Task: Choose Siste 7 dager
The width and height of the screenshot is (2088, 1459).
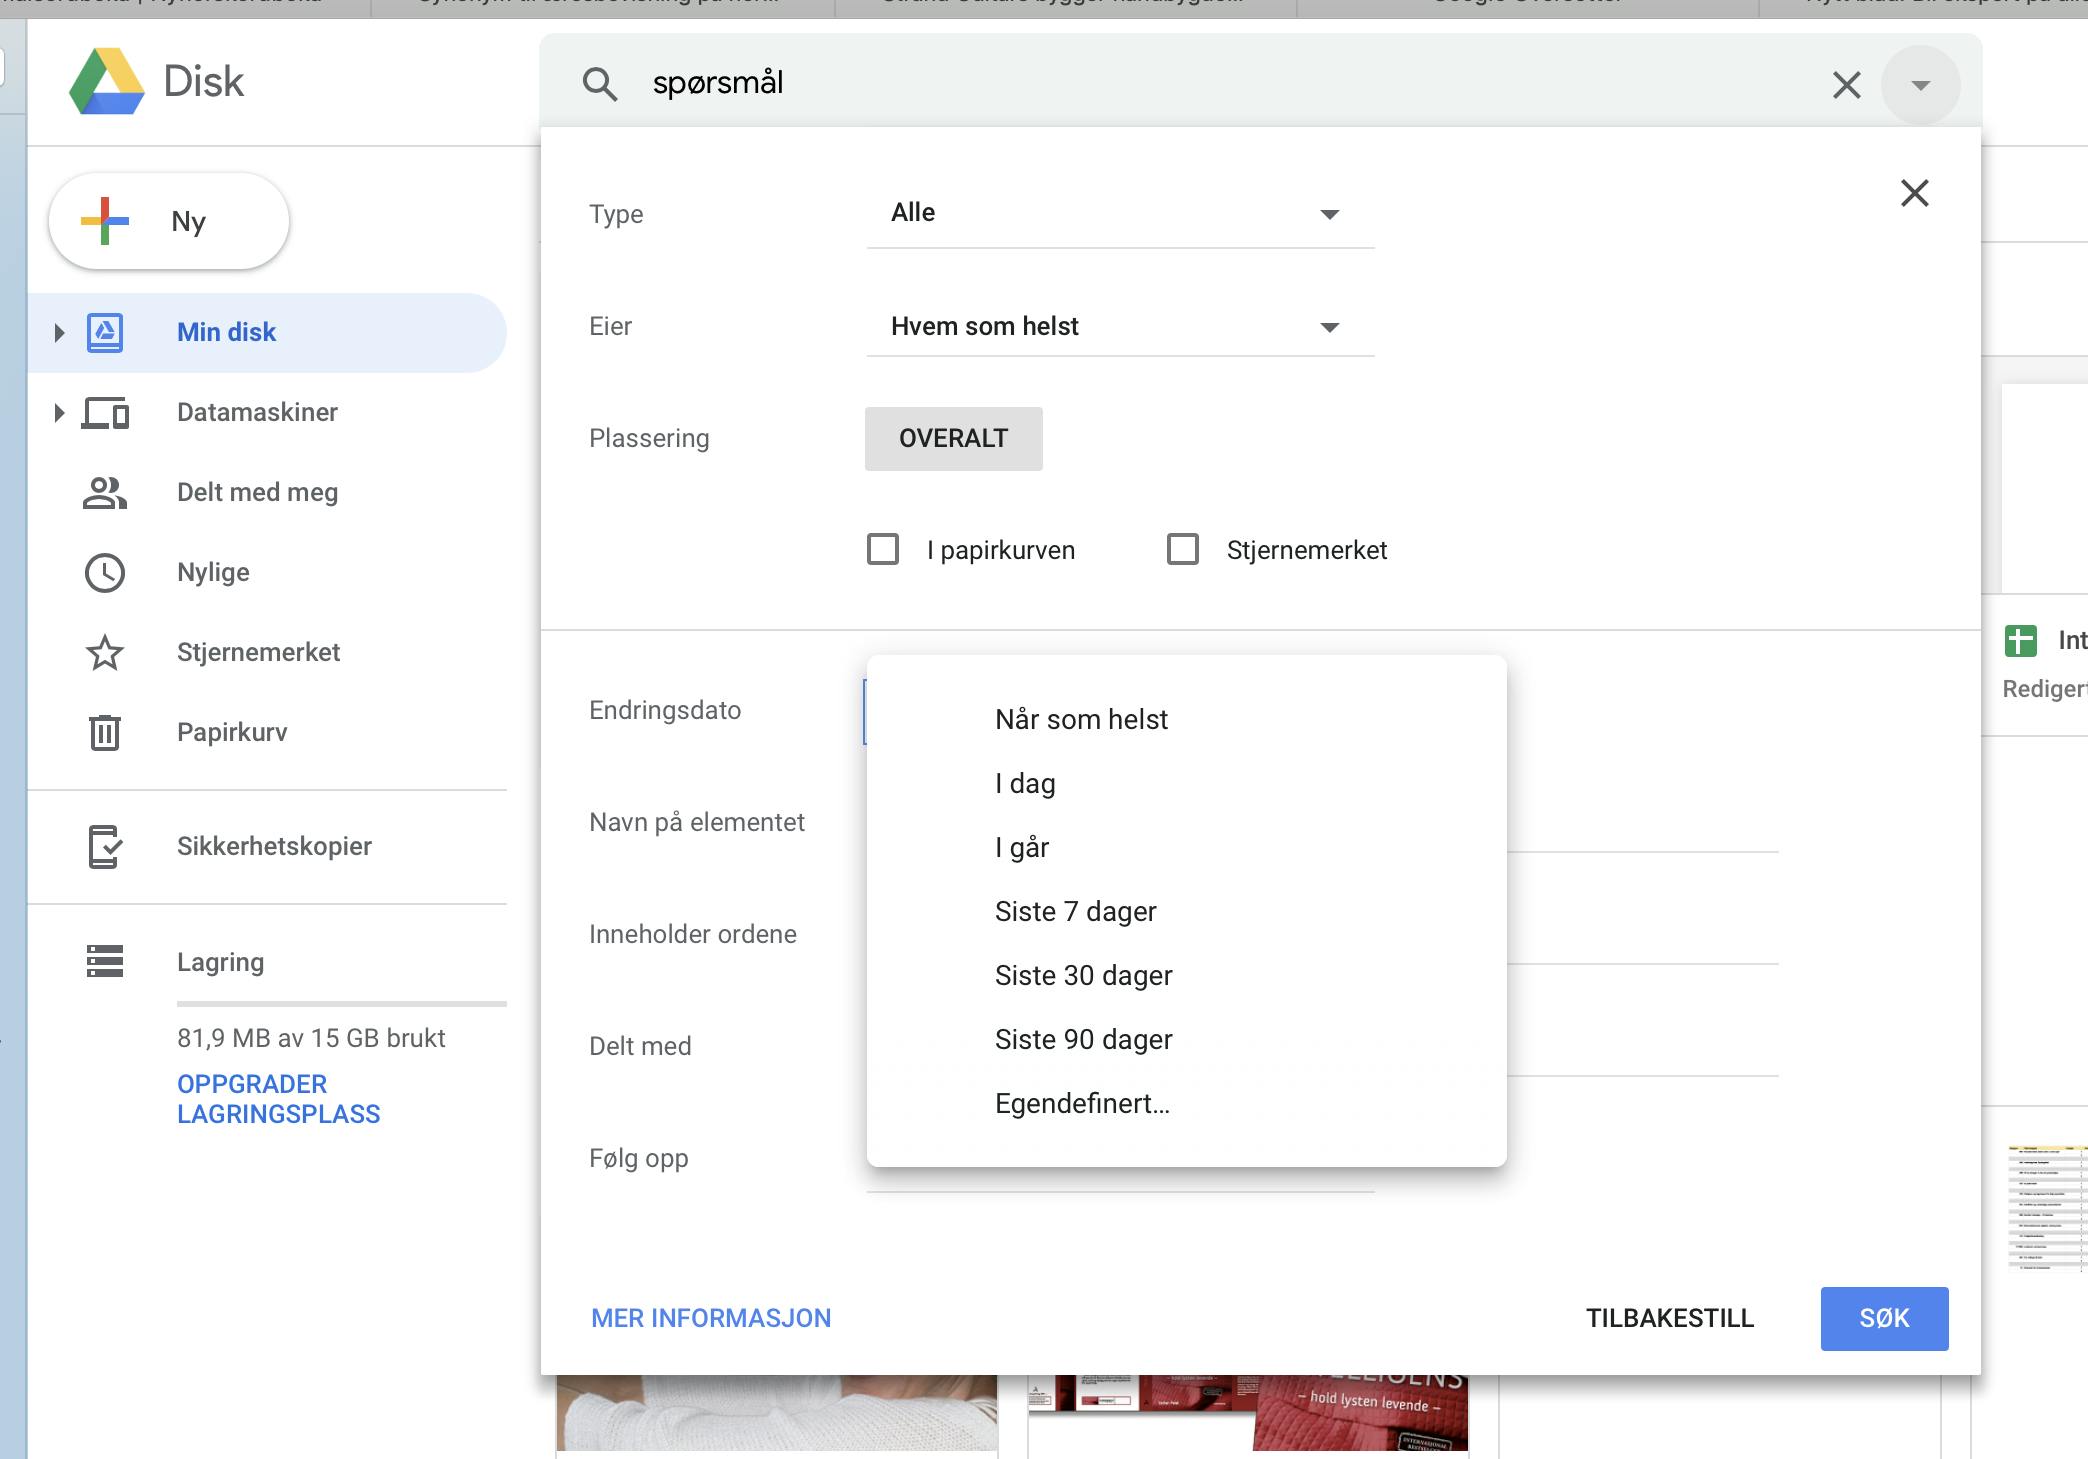Action: 1186,911
